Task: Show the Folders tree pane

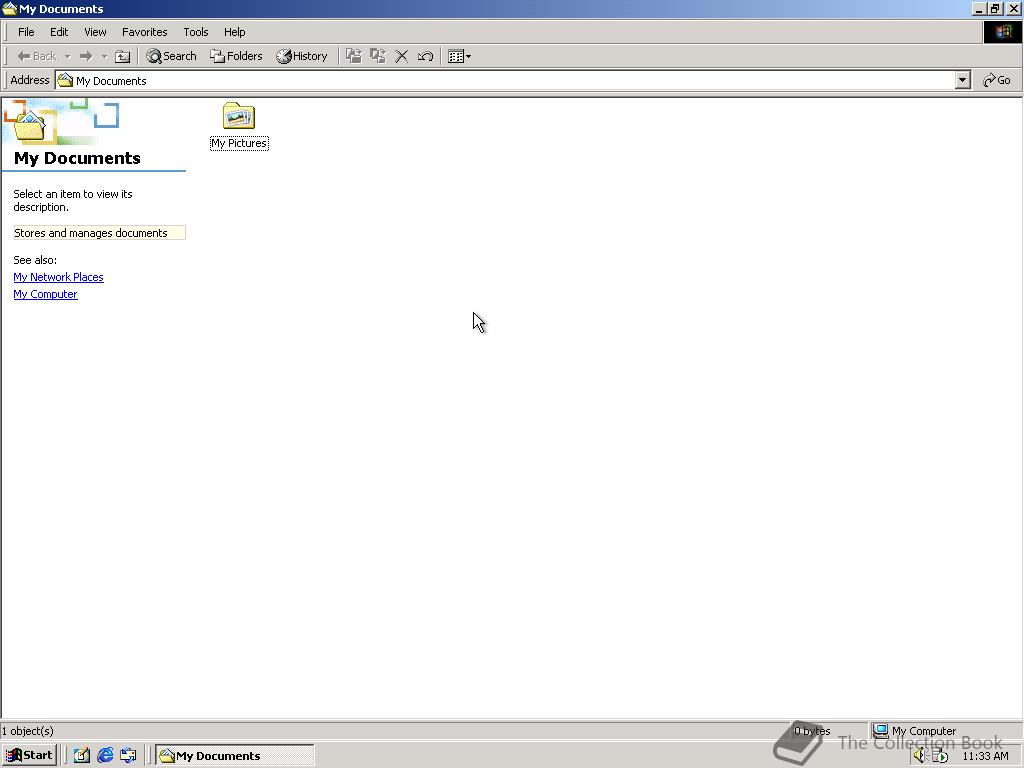Action: coord(236,56)
